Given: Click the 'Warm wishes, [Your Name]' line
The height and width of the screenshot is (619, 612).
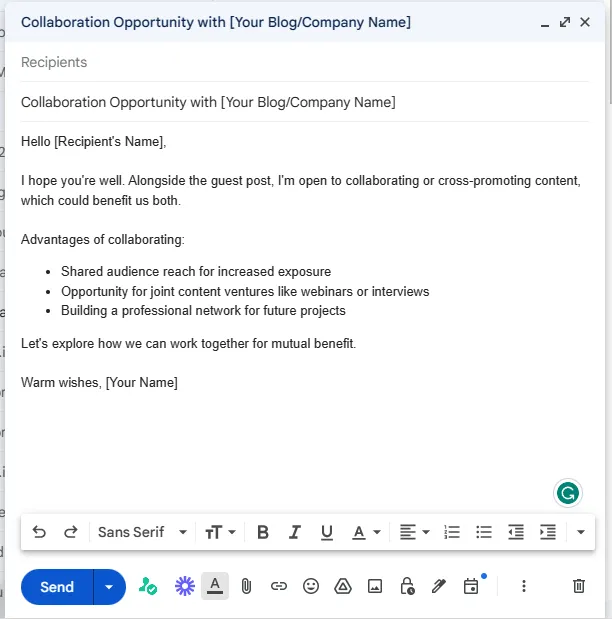Looking at the screenshot, I should (99, 383).
